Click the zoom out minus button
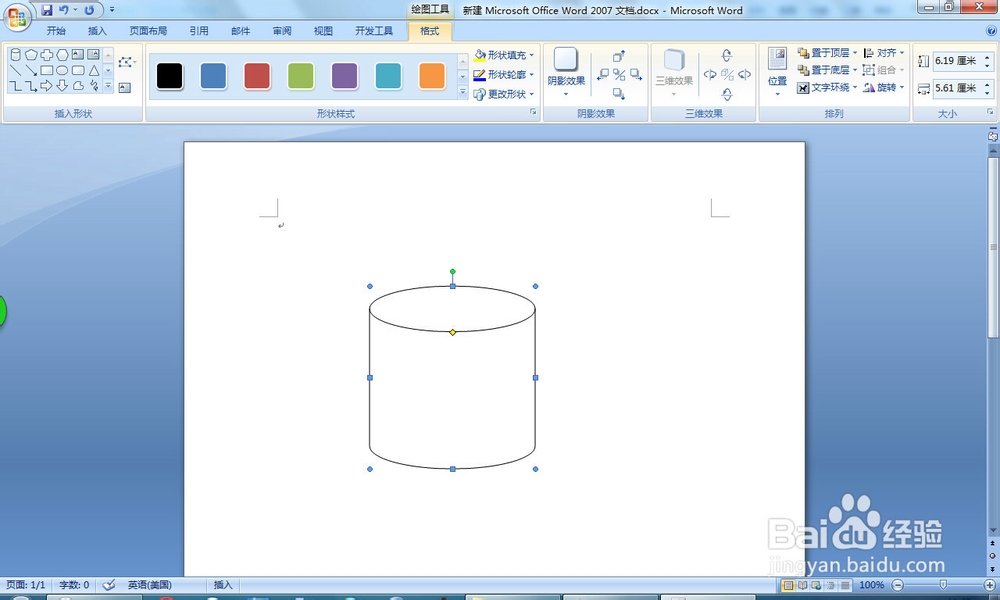1000x600 pixels. pos(897,585)
